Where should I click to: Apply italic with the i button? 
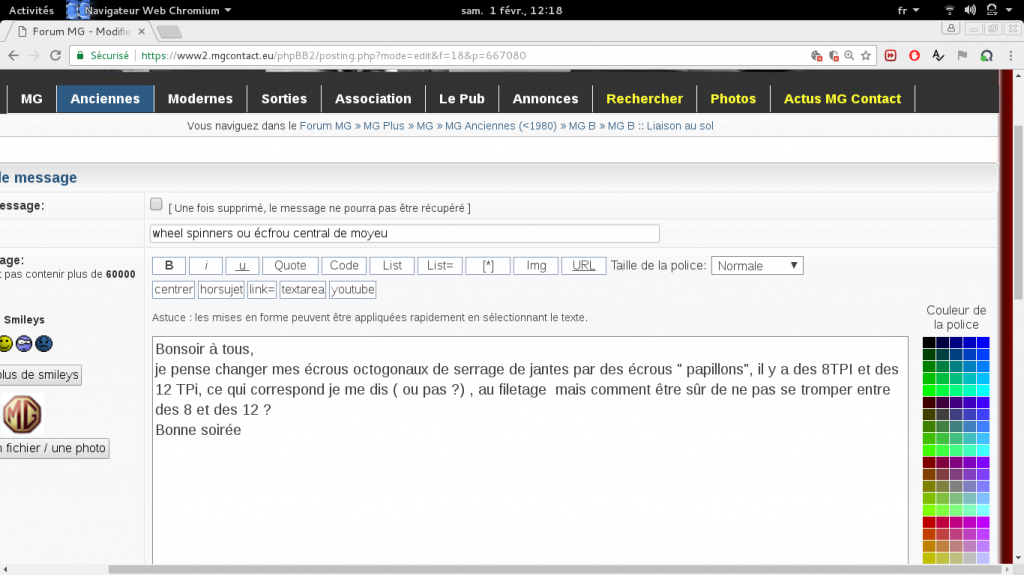(206, 265)
